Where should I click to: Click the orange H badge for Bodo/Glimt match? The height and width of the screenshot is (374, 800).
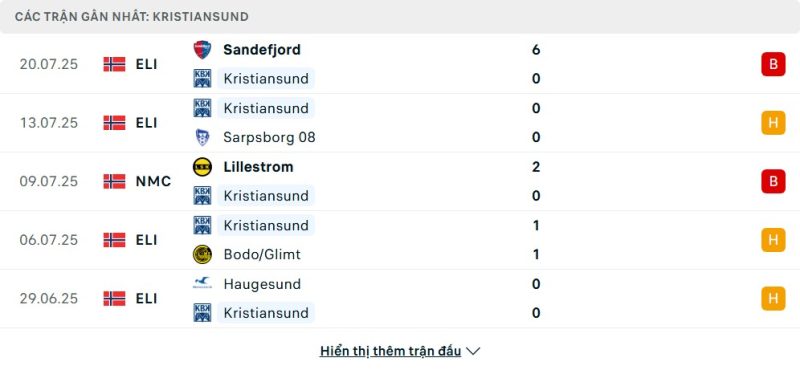click(773, 240)
